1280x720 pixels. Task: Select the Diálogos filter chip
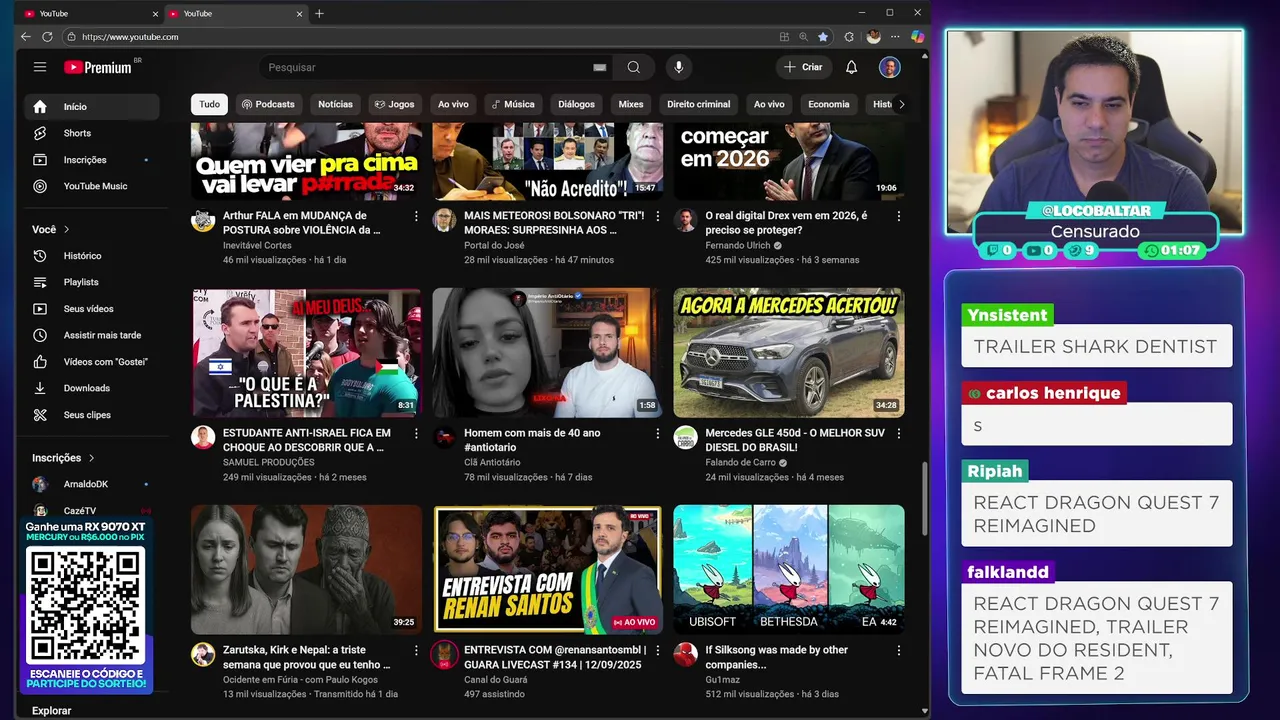tap(576, 104)
